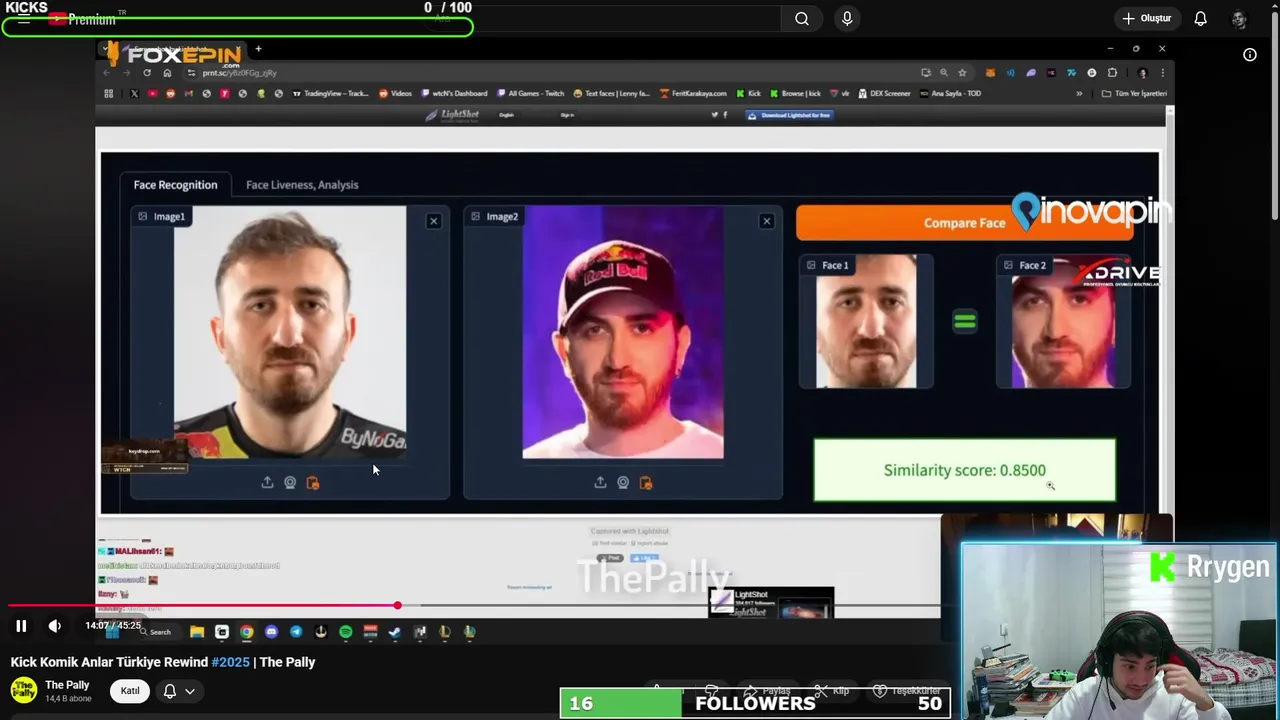Open DEX Screener bookmark

pos(885,94)
